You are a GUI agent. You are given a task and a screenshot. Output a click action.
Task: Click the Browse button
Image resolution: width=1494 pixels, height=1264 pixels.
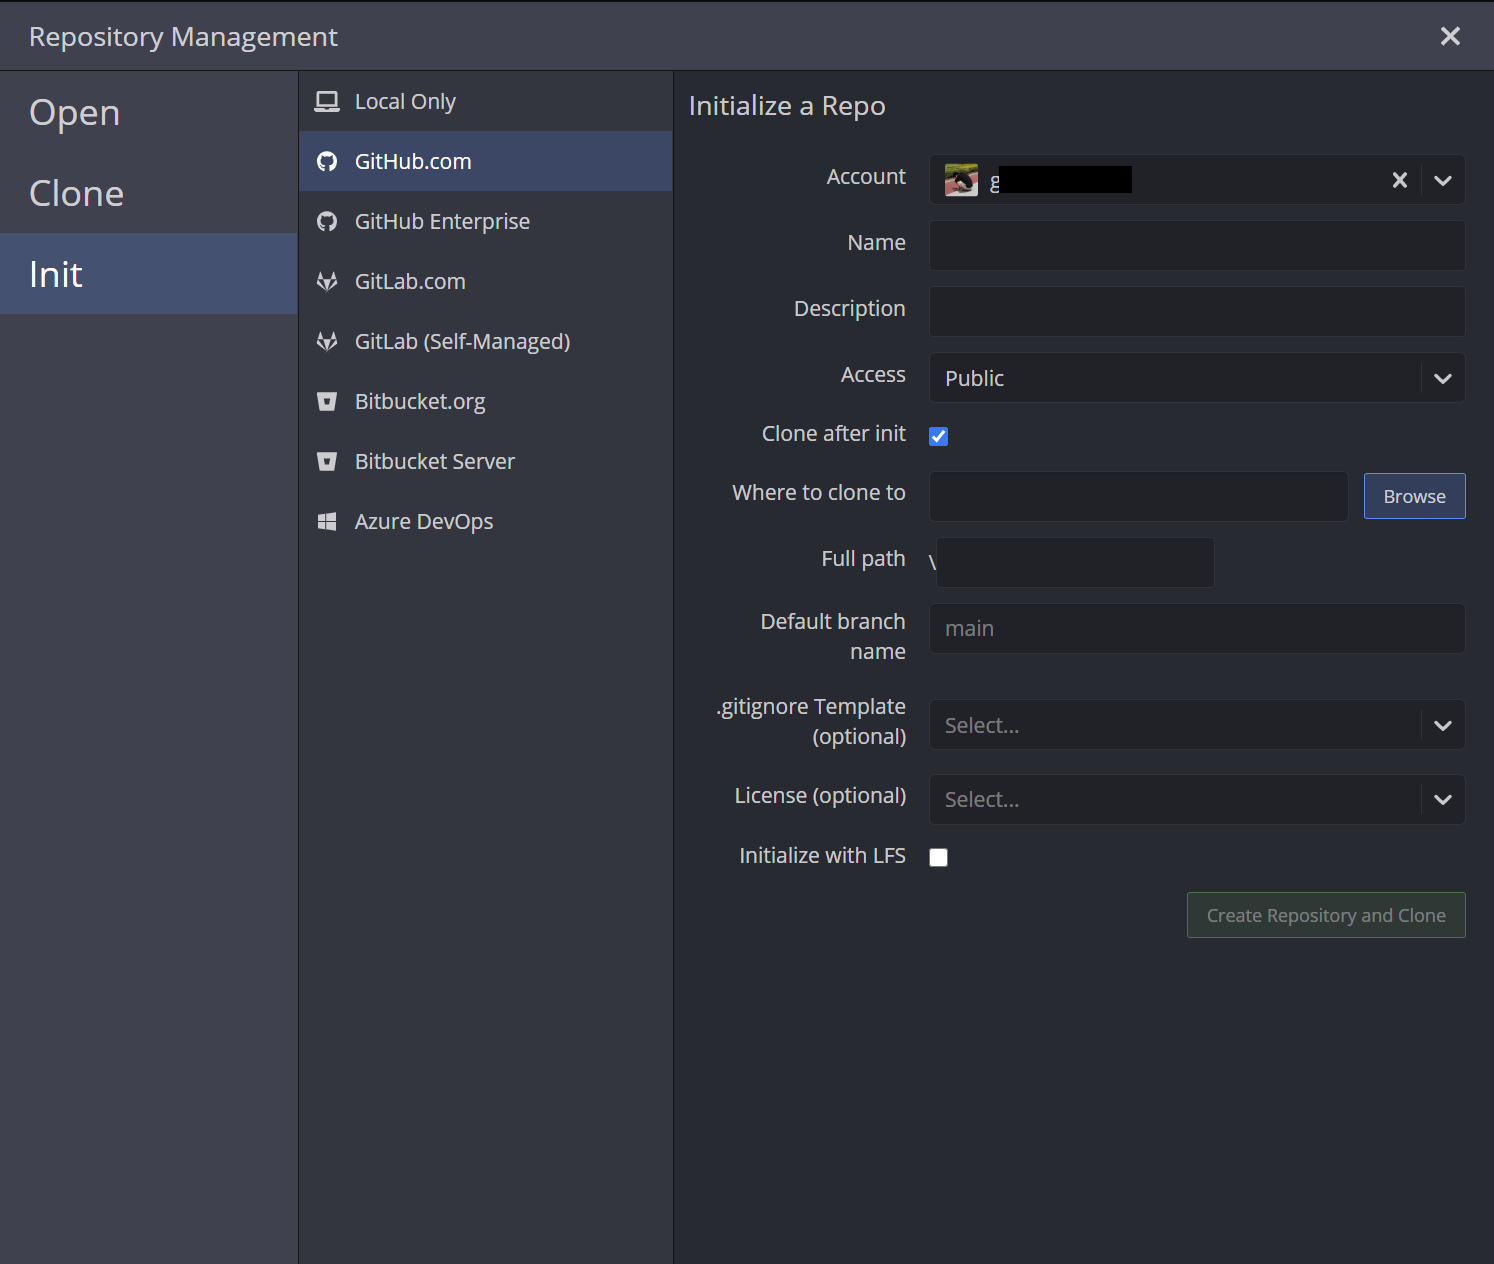coord(1414,496)
